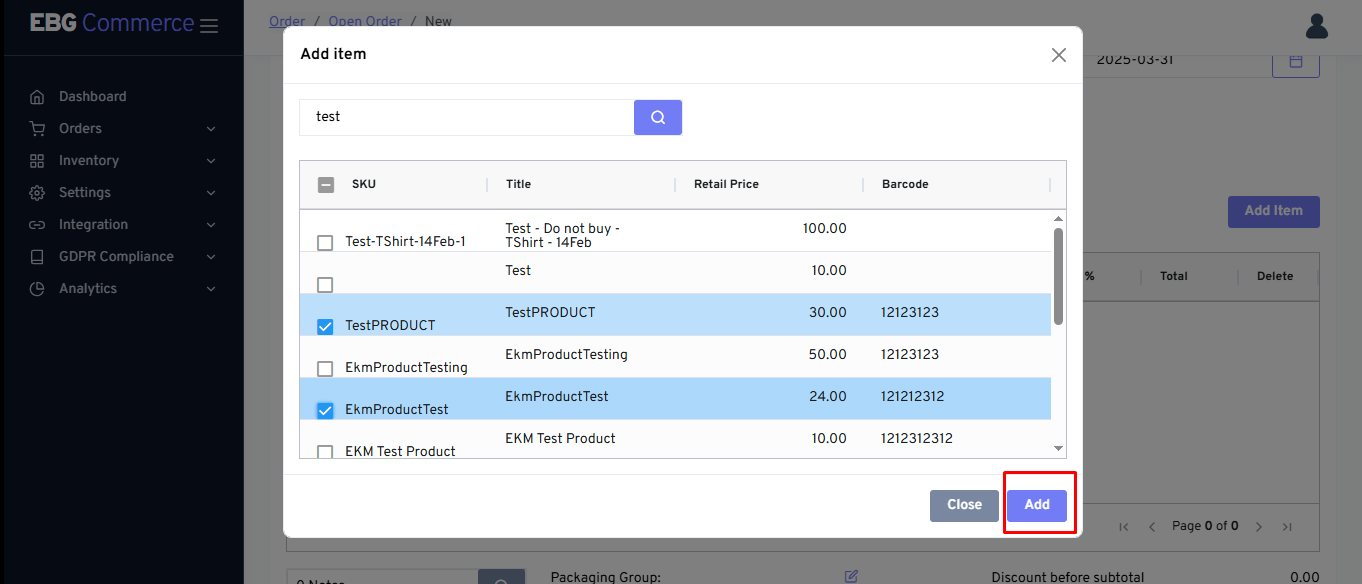Image resolution: width=1362 pixels, height=584 pixels.
Task: Expand the Inventory sidebar section
Action: click(88, 160)
